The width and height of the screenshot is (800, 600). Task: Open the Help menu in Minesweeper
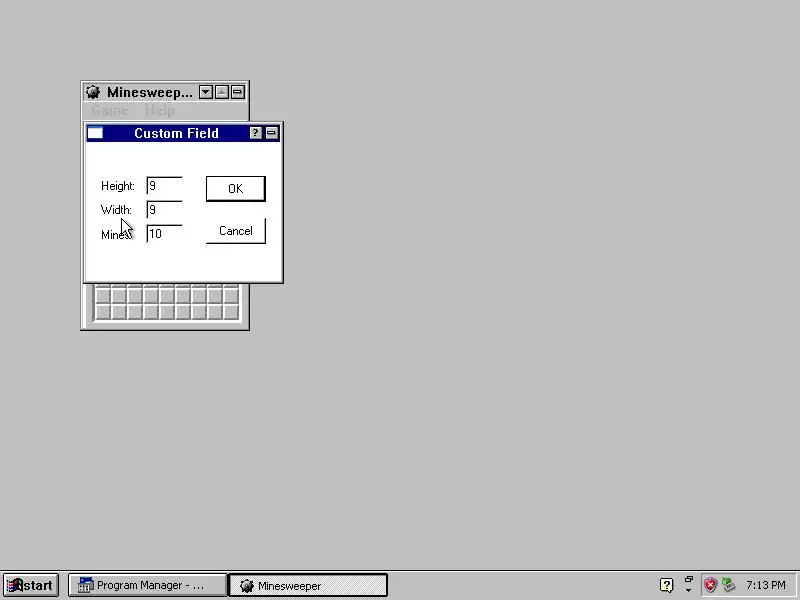[x=160, y=110]
